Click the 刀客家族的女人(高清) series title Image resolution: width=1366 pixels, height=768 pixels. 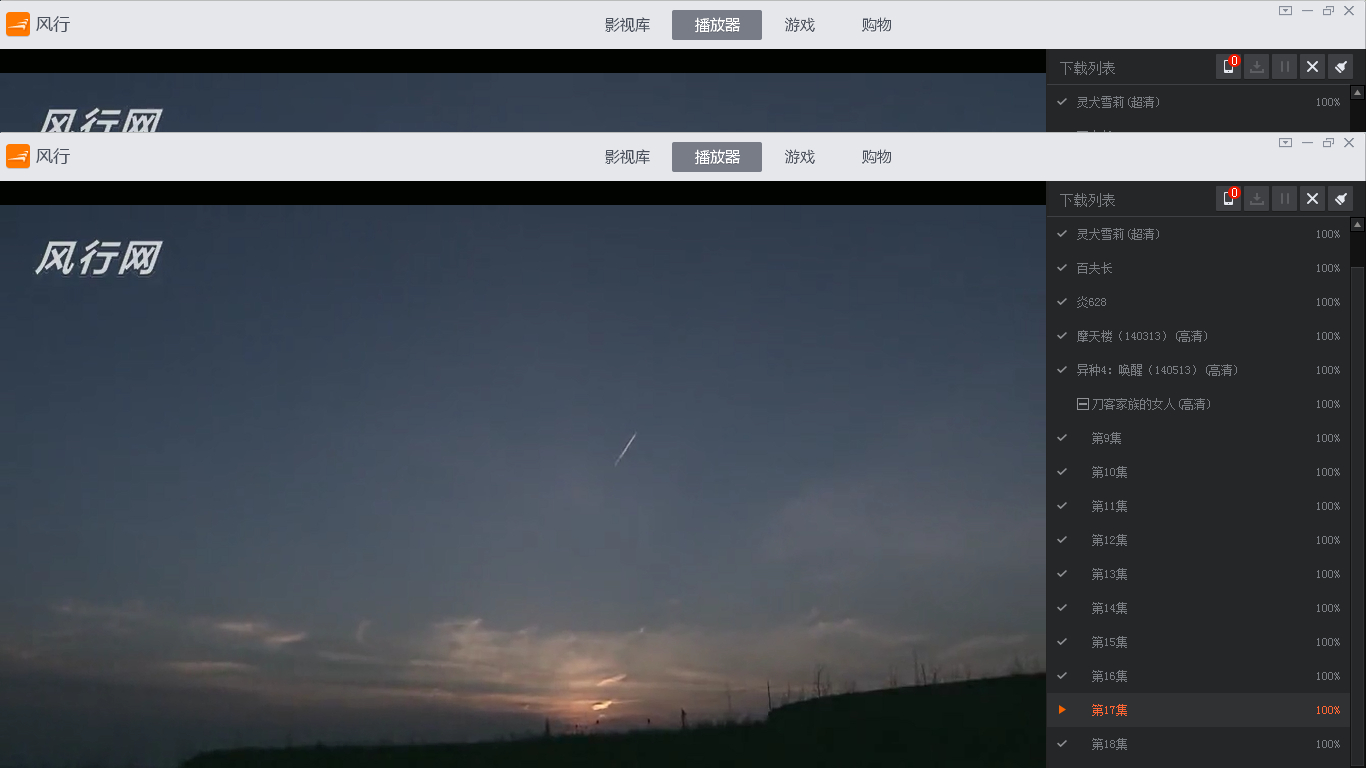pos(1151,404)
